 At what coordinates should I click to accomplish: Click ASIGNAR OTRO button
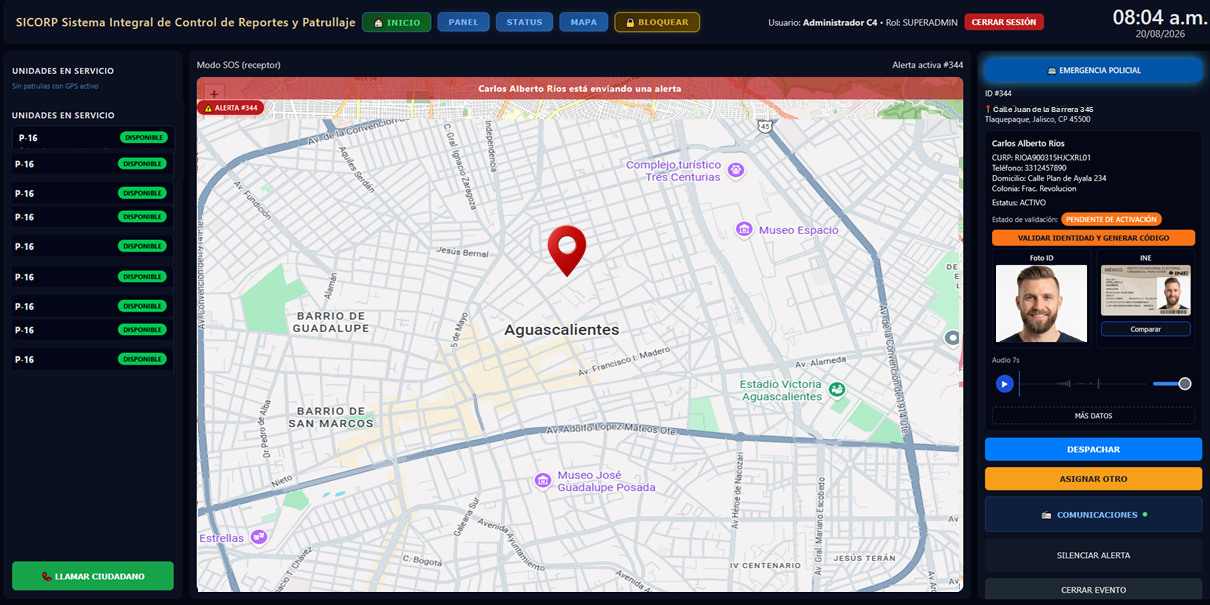(1093, 479)
